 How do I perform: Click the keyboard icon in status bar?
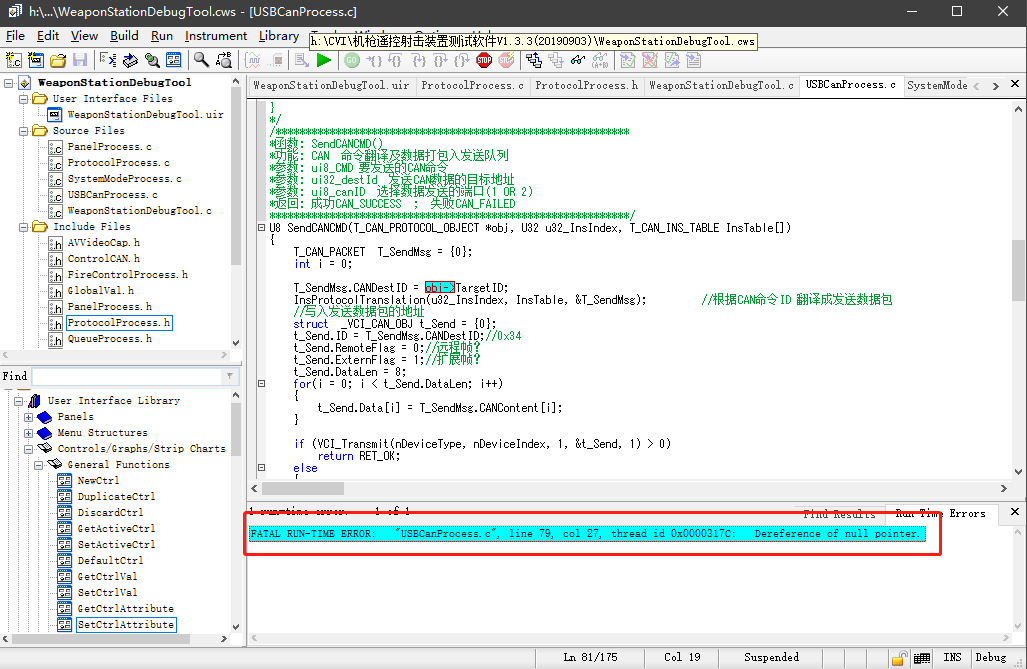(x=922, y=658)
